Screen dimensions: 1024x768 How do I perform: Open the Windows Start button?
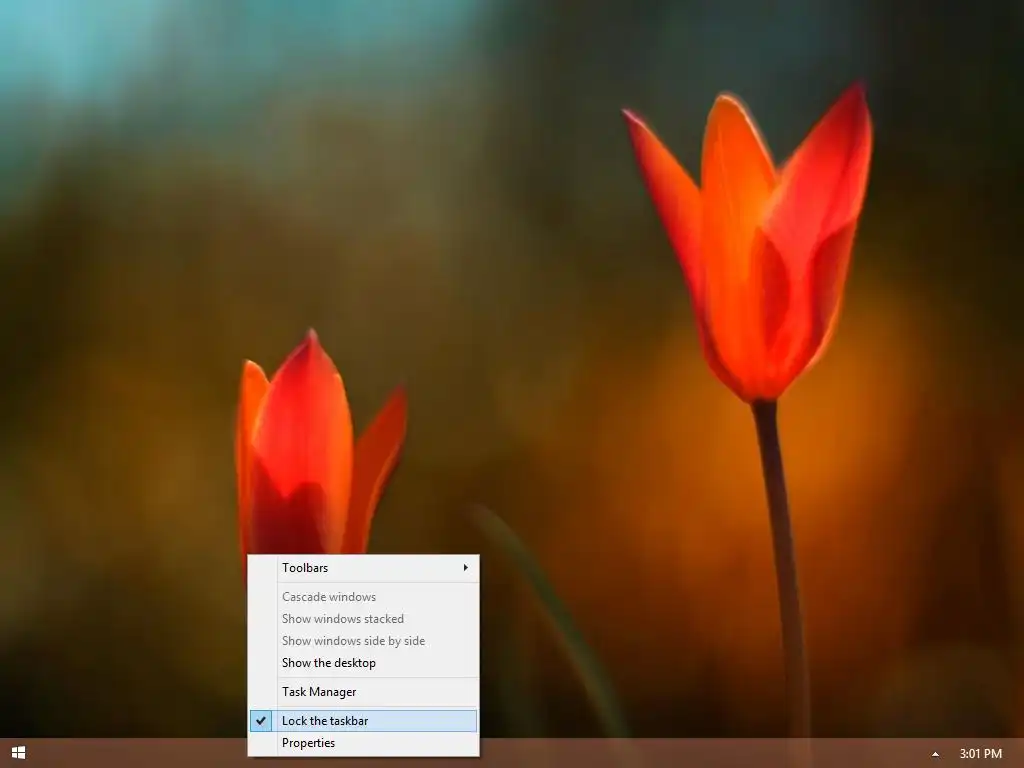pos(18,753)
